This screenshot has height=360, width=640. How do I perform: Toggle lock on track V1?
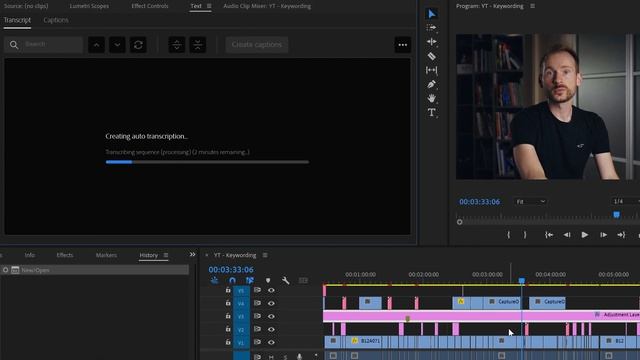[228, 342]
